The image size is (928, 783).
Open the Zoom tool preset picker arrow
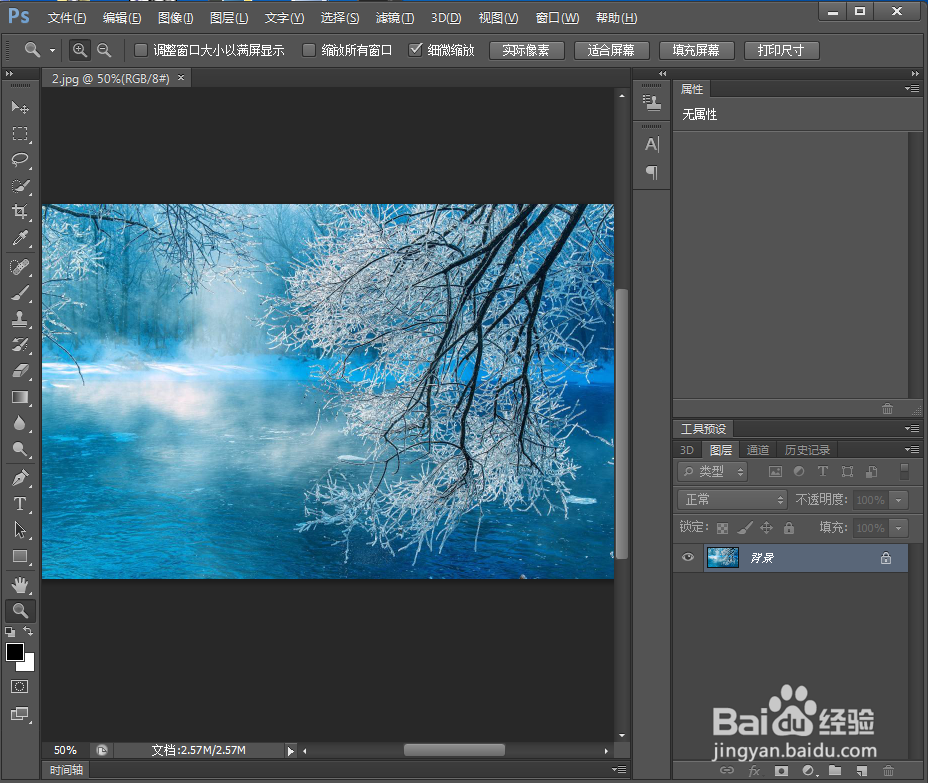click(52, 50)
